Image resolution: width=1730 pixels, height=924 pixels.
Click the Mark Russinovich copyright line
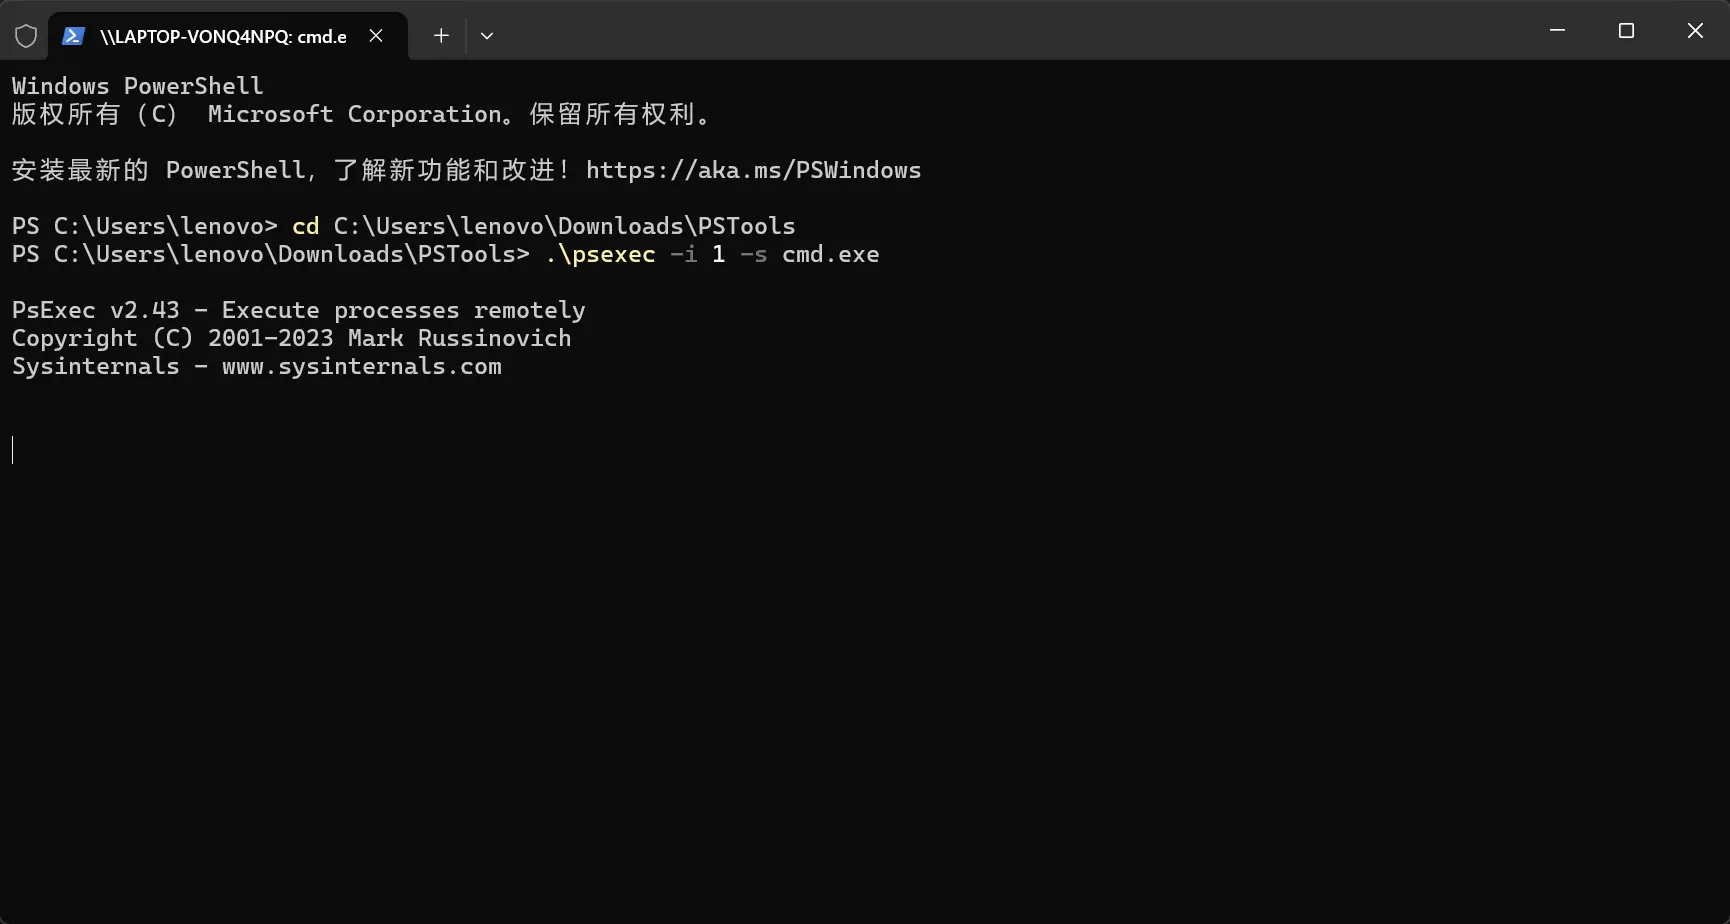coord(291,338)
